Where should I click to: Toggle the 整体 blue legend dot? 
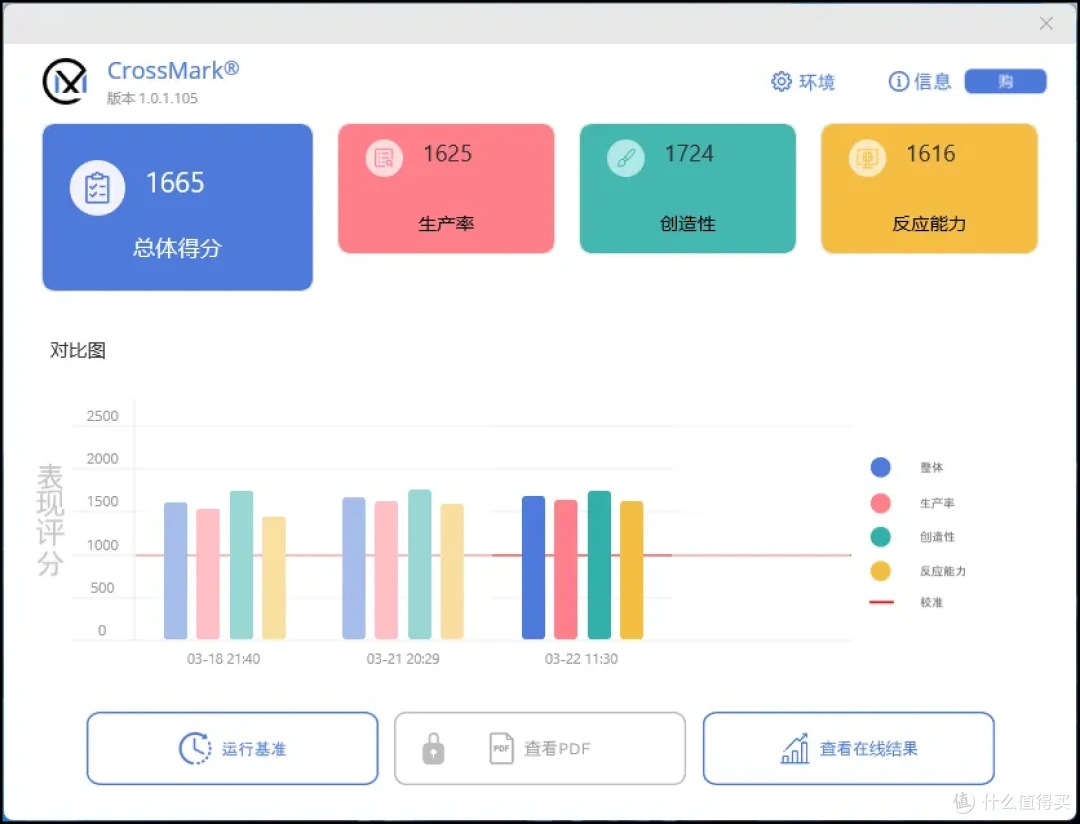pyautogui.click(x=880, y=467)
